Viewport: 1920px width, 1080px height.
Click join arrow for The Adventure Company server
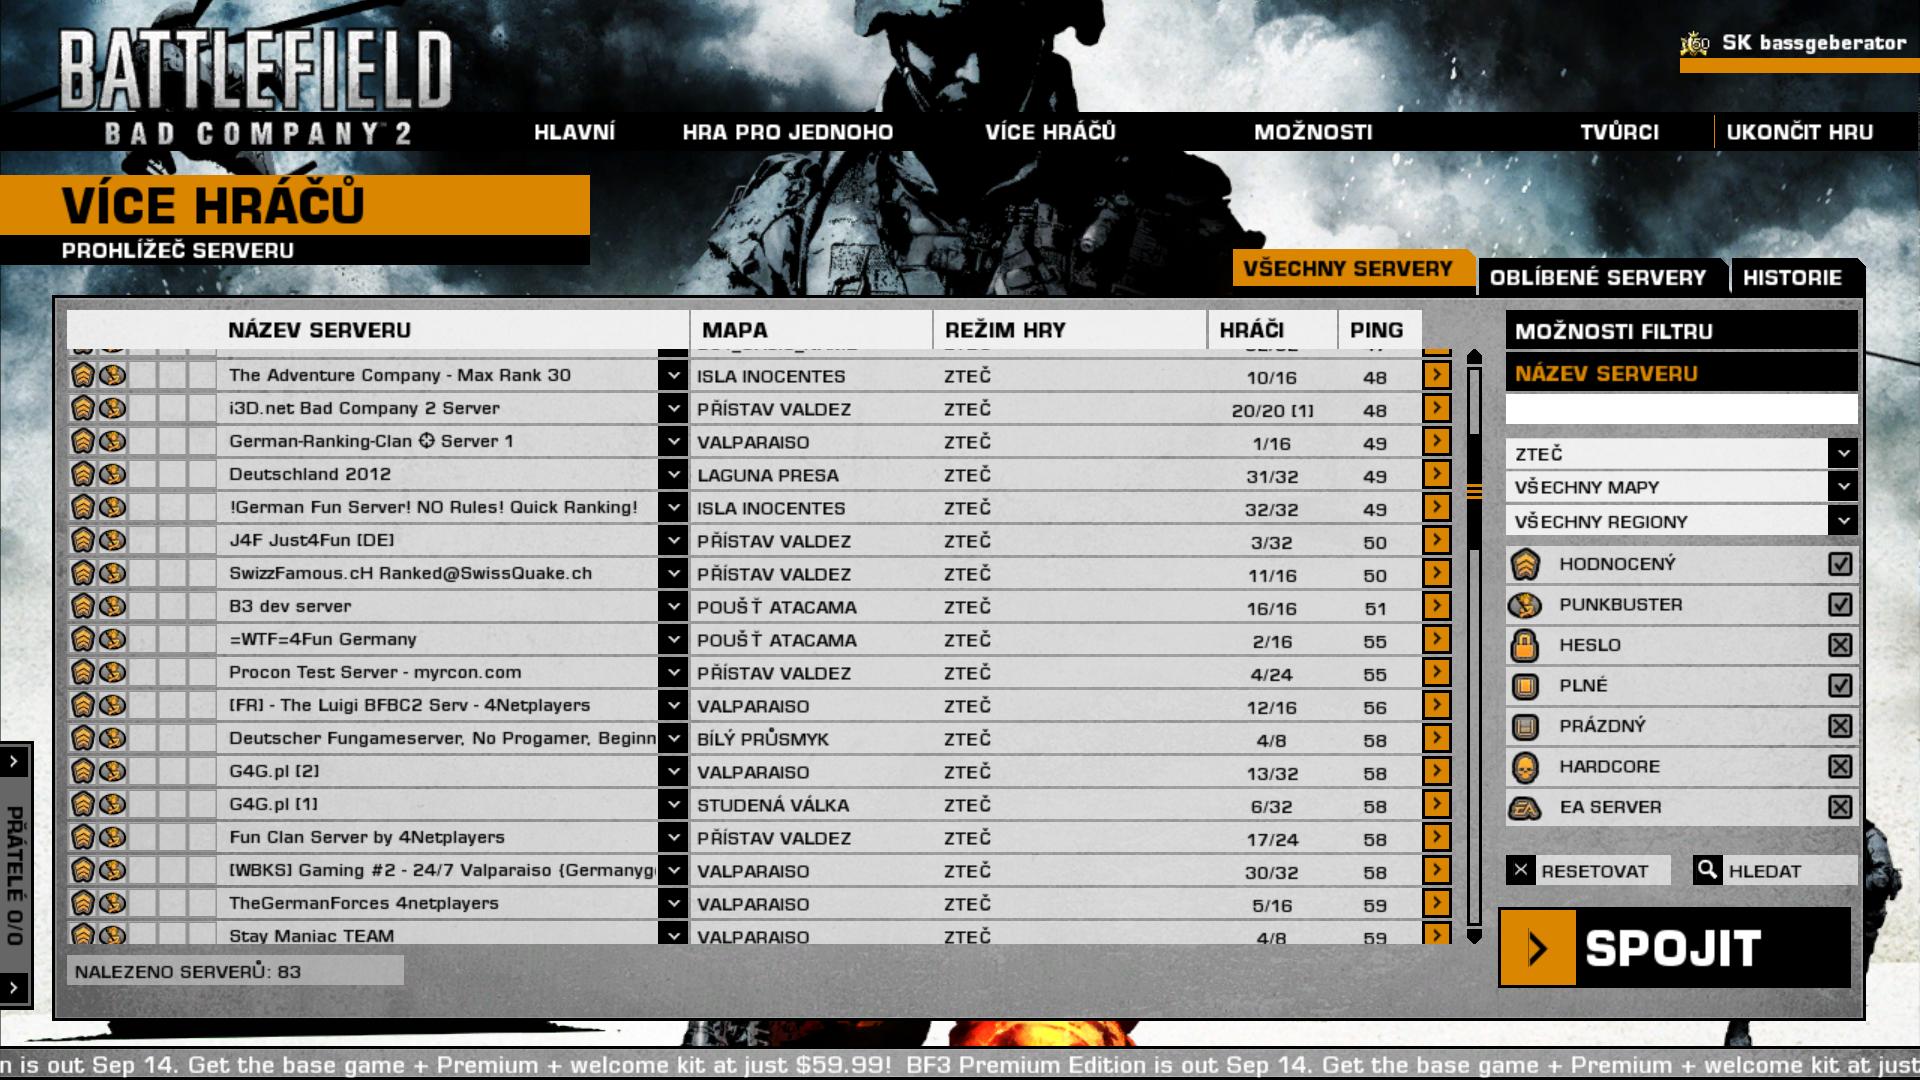click(1436, 375)
